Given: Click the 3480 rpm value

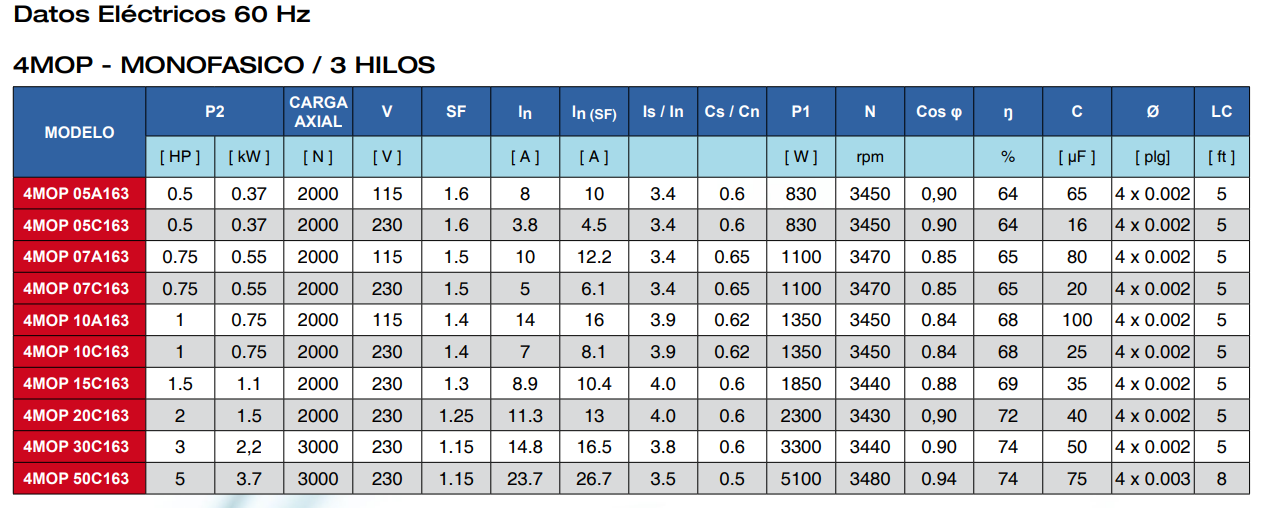Looking at the screenshot, I should click(x=869, y=479).
